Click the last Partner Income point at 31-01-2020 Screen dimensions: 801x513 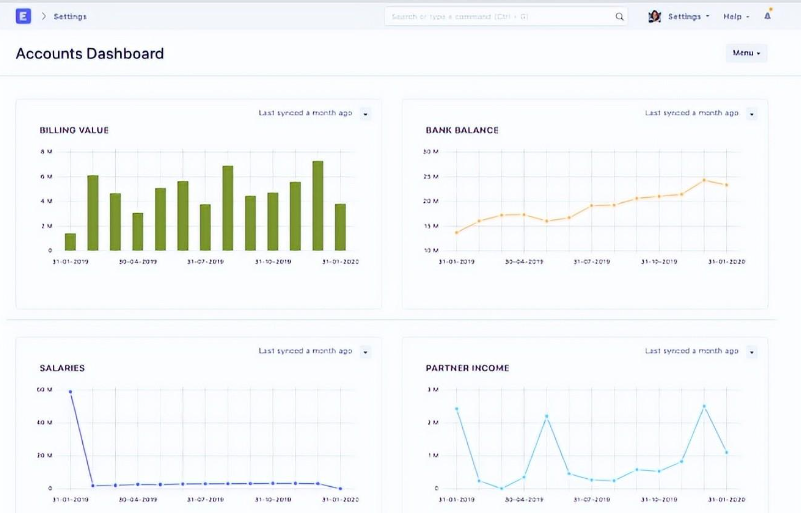click(726, 452)
